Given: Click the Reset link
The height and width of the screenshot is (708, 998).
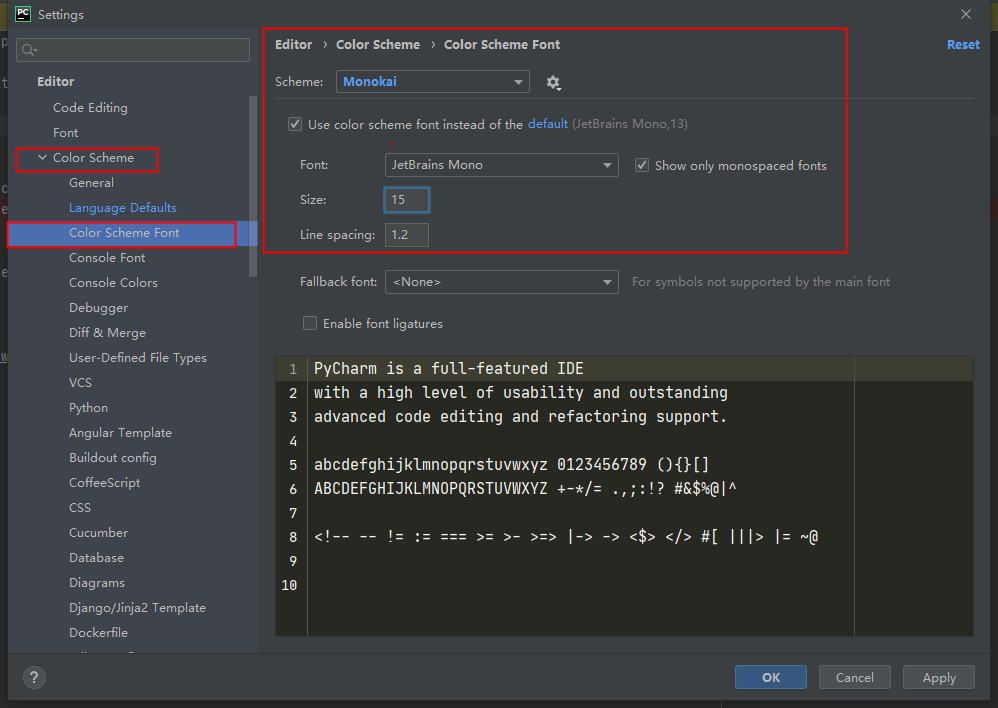Looking at the screenshot, I should (x=963, y=45).
